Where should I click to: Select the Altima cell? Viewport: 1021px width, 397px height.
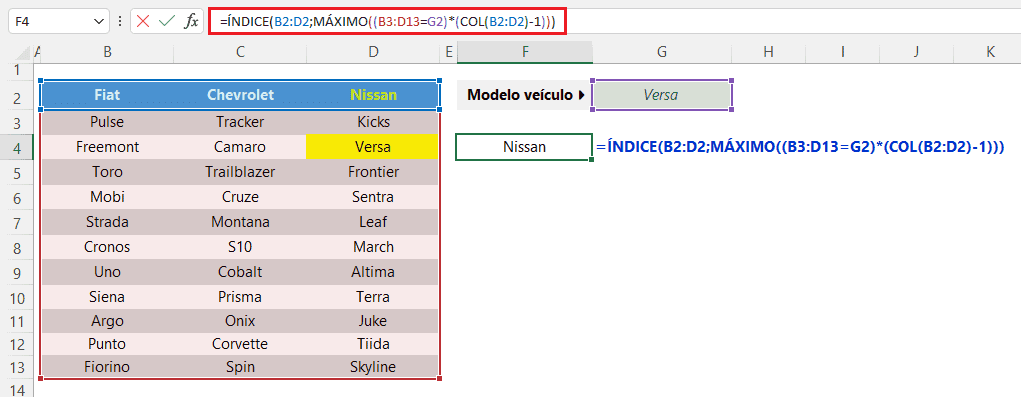[x=373, y=271]
